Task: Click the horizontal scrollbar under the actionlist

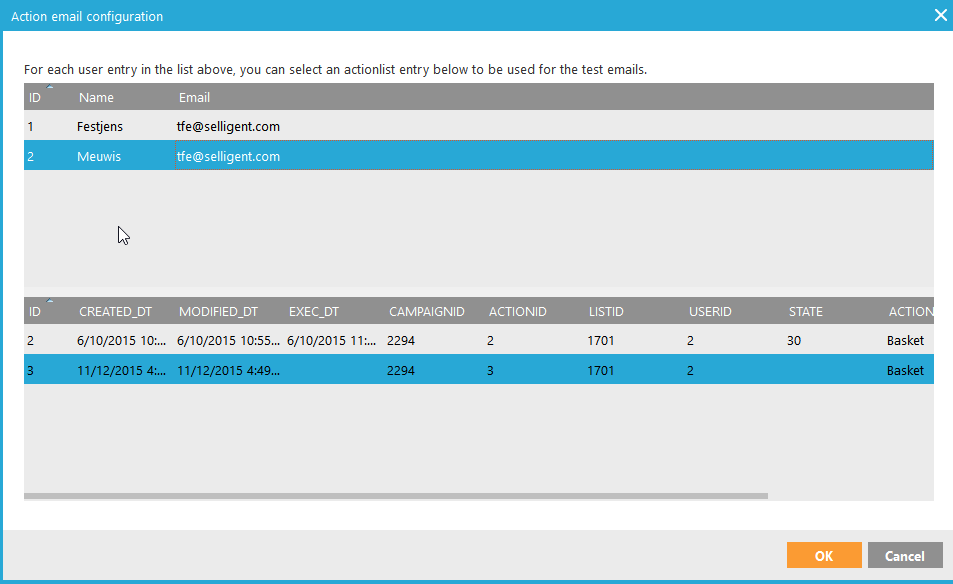Action: click(395, 495)
